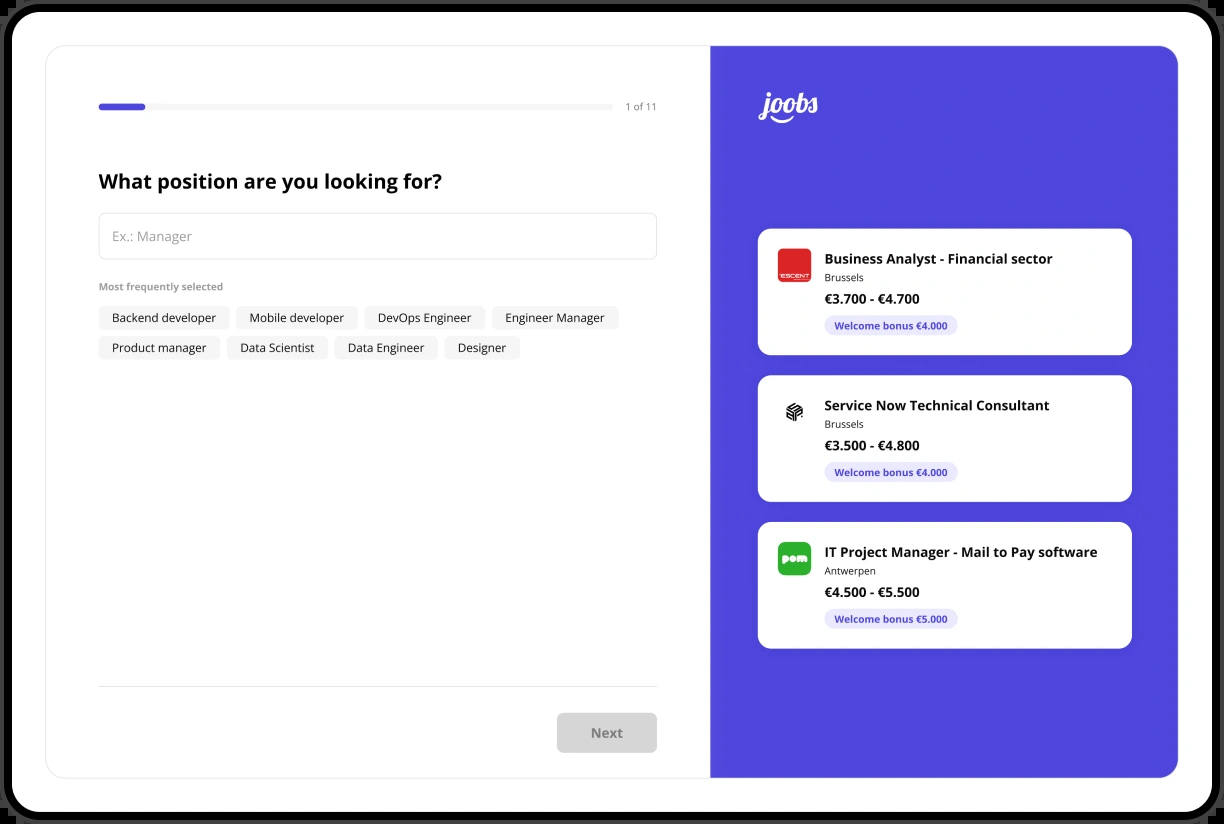Pick the Data Scientist option
Viewport: 1224px width, 824px height.
pos(277,348)
